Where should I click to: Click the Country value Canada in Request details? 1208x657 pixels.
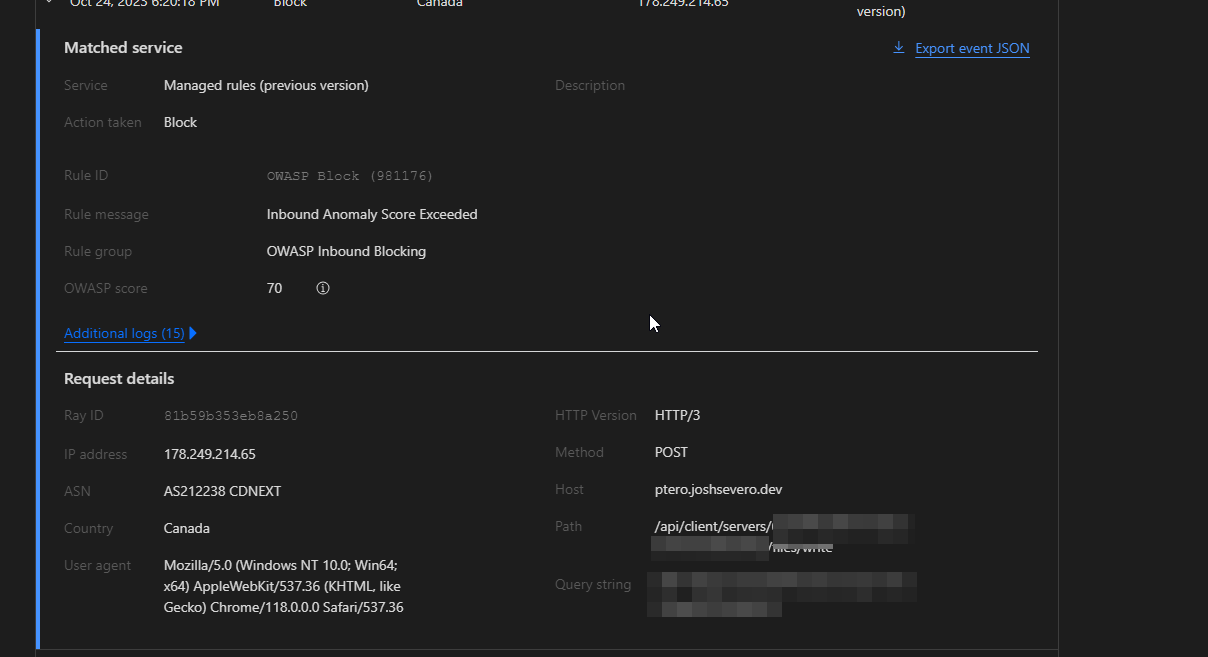pos(186,528)
